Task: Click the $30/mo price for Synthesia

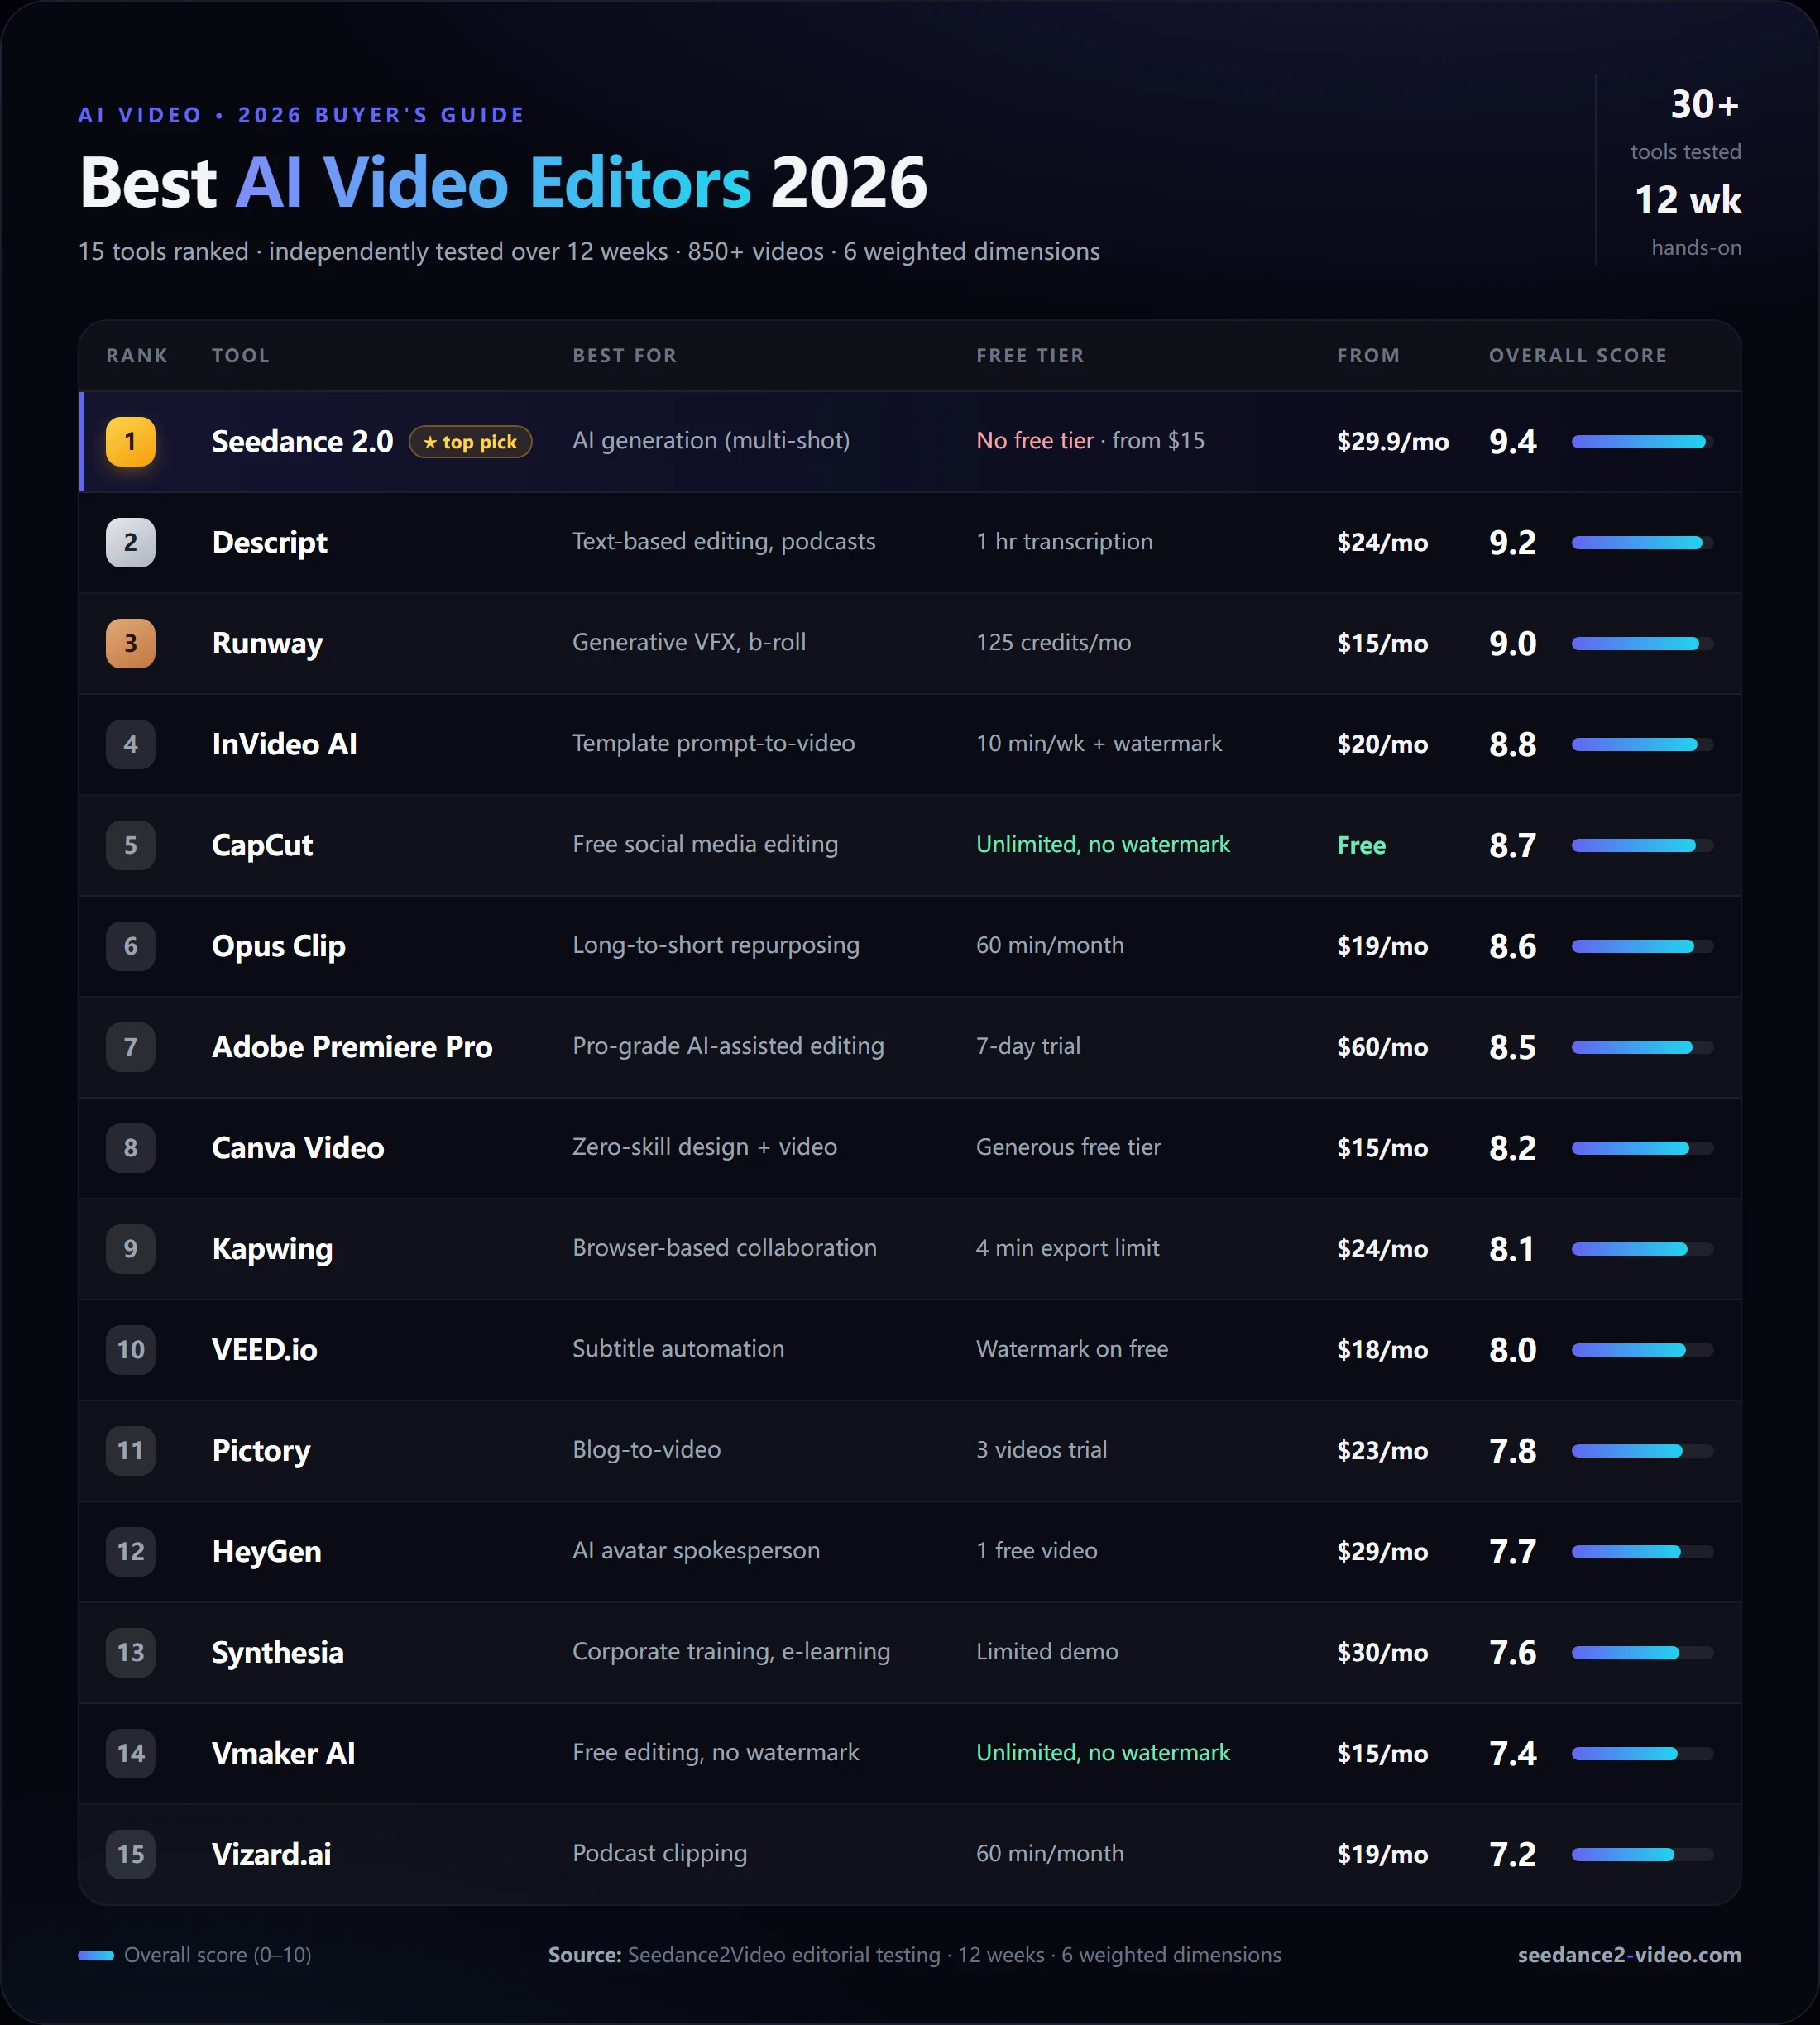Action: [x=1382, y=1654]
